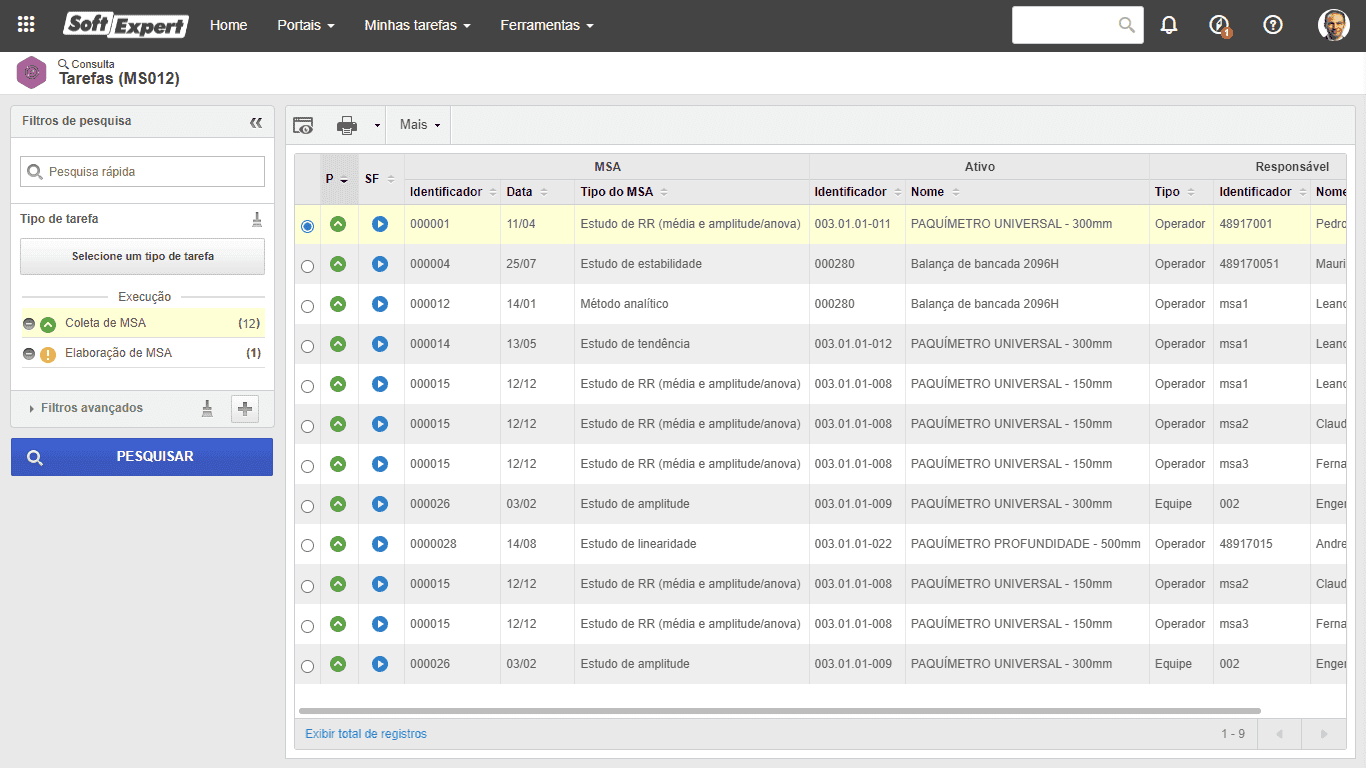Click Selecione um tipo de tarefa button

(x=142, y=257)
